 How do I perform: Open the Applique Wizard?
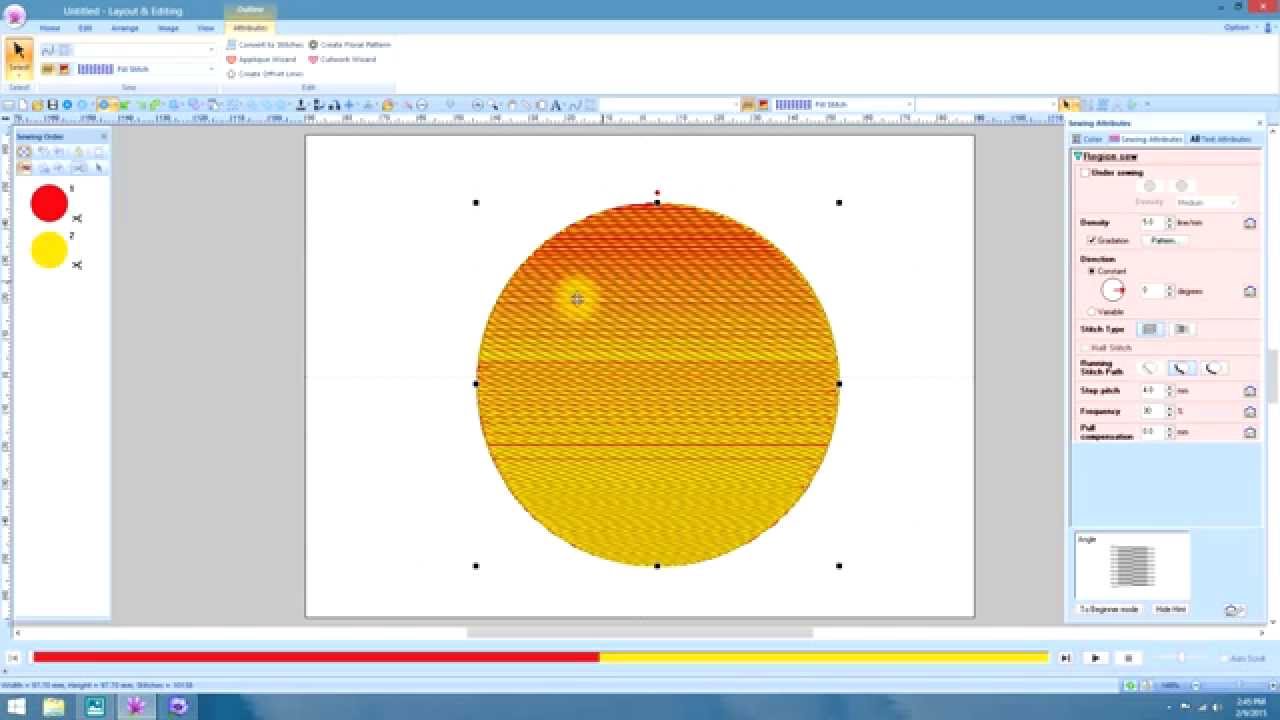tap(261, 59)
